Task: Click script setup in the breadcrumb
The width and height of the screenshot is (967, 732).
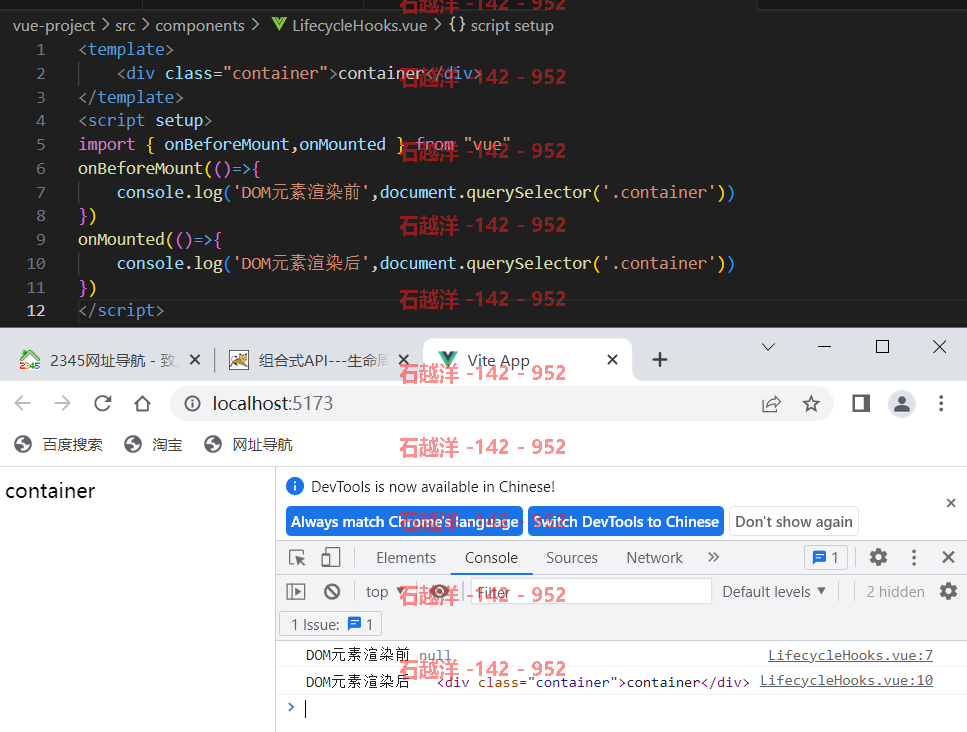Action: tap(501, 25)
